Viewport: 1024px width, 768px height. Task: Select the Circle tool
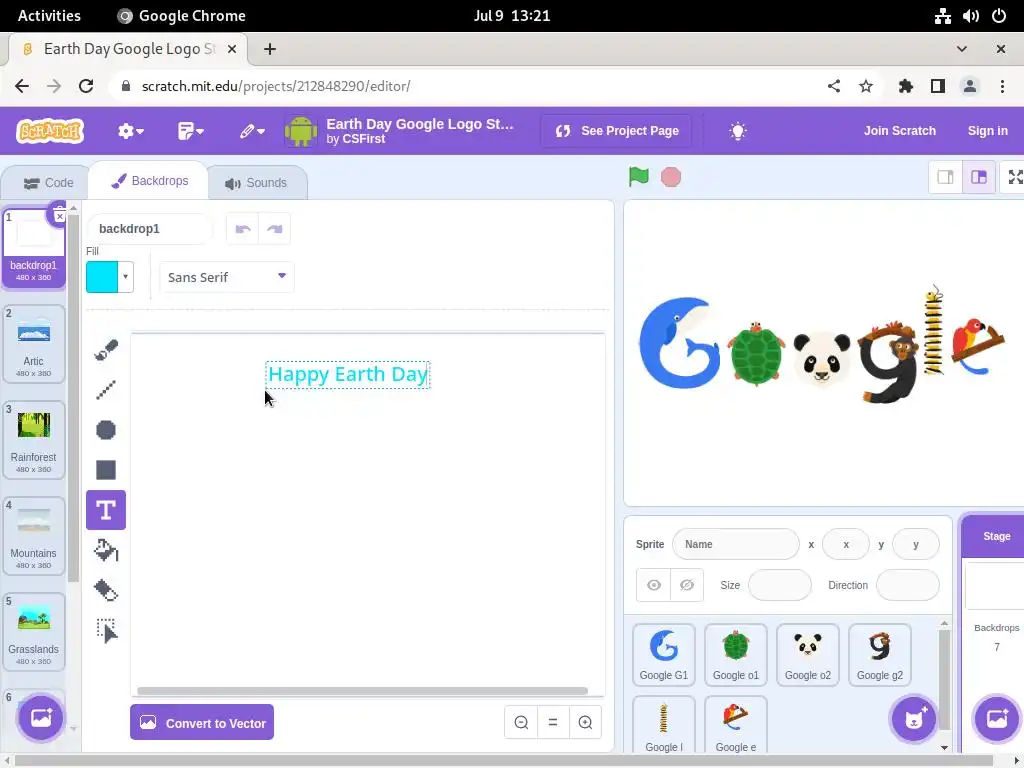click(x=106, y=430)
